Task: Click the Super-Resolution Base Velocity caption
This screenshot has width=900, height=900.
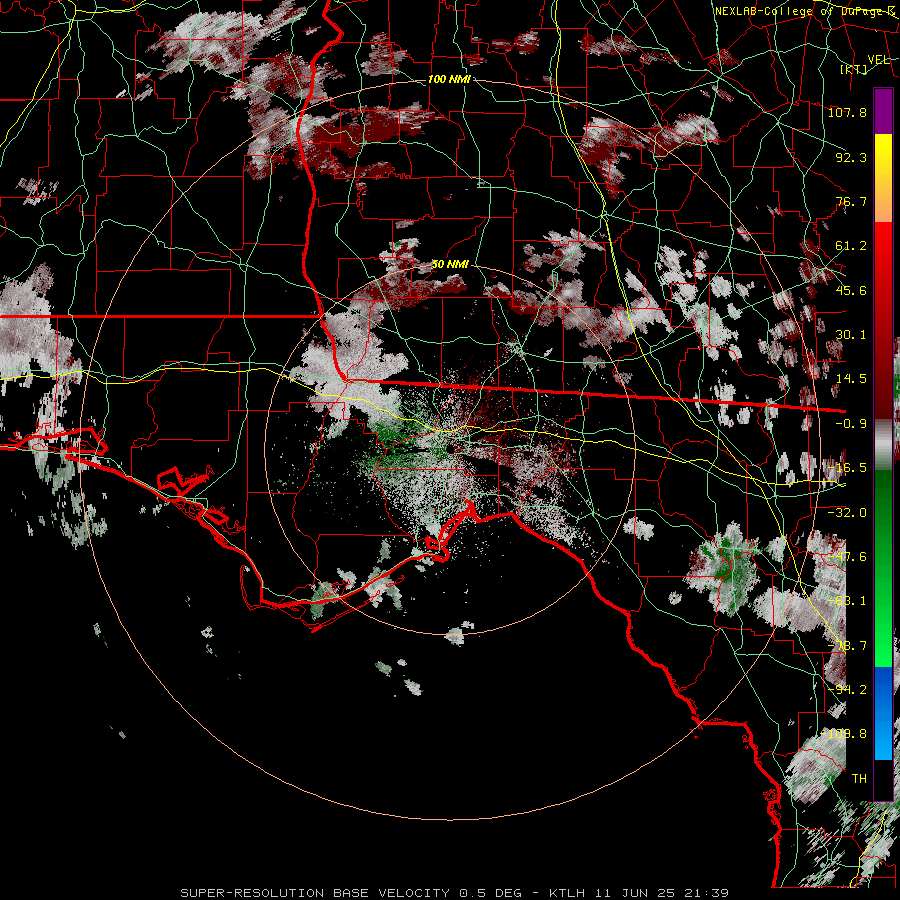Action: (x=455, y=893)
